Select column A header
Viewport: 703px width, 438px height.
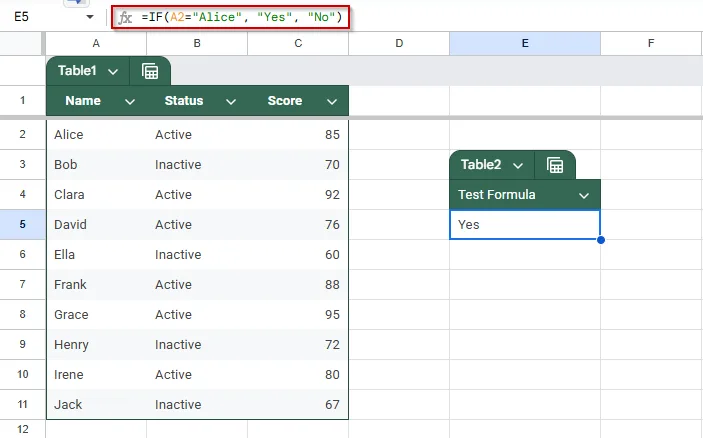(96, 43)
